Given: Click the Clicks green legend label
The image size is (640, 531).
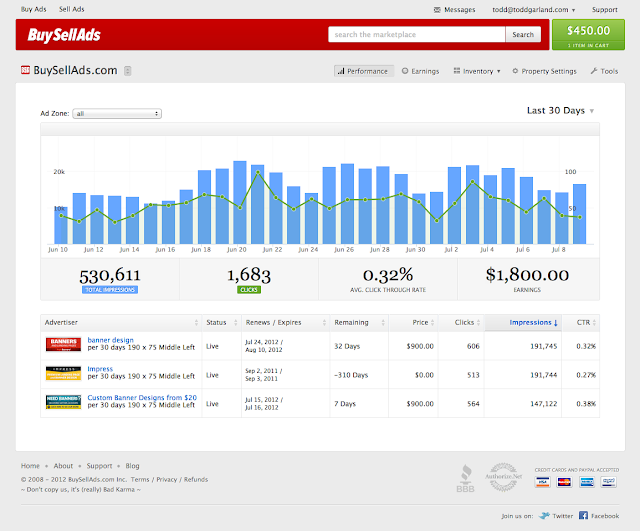Looking at the screenshot, I should pos(249,290).
